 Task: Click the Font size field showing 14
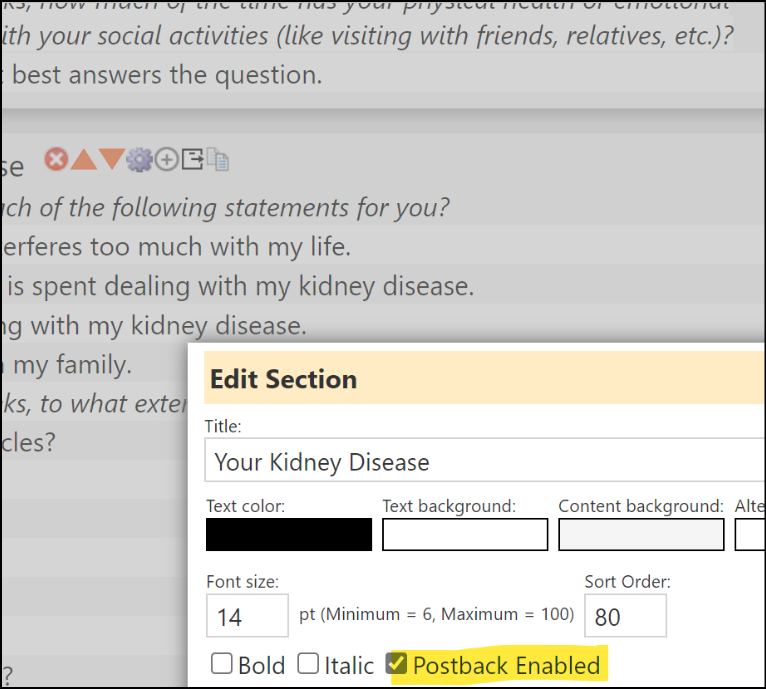[247, 616]
